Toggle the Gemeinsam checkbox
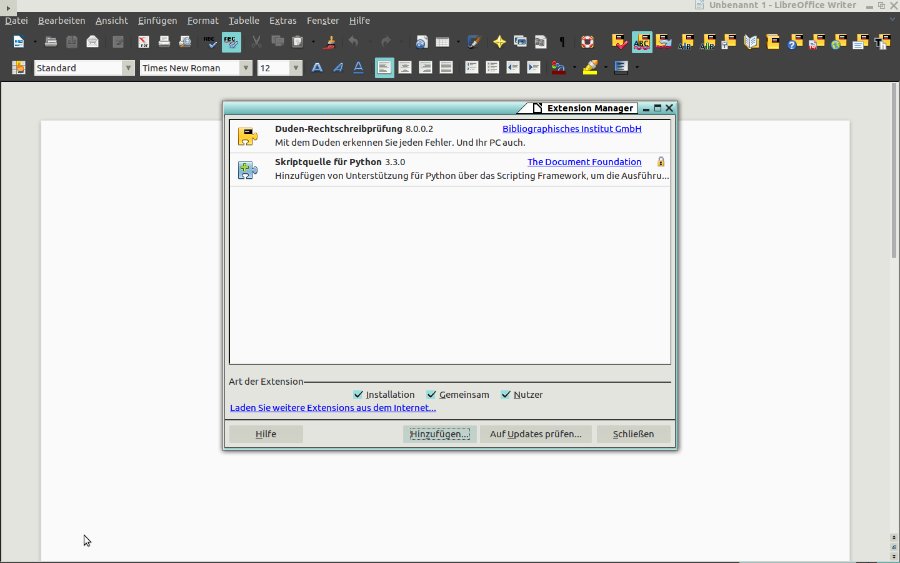The height and width of the screenshot is (563, 900). (x=432, y=395)
